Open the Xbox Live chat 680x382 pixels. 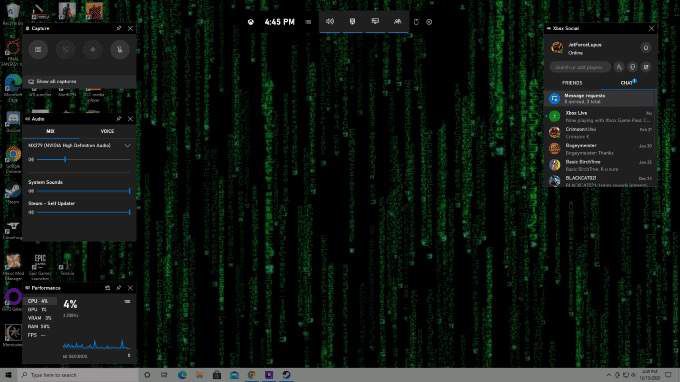point(600,116)
